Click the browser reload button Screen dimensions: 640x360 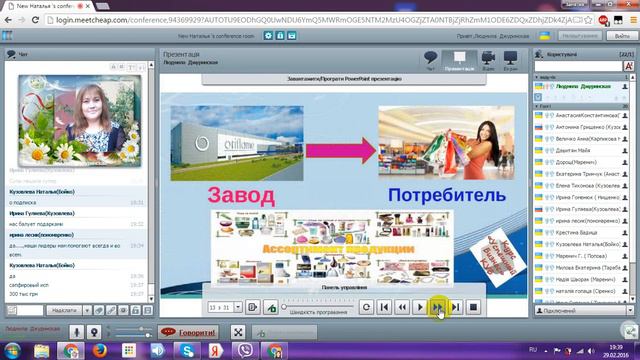[36, 20]
